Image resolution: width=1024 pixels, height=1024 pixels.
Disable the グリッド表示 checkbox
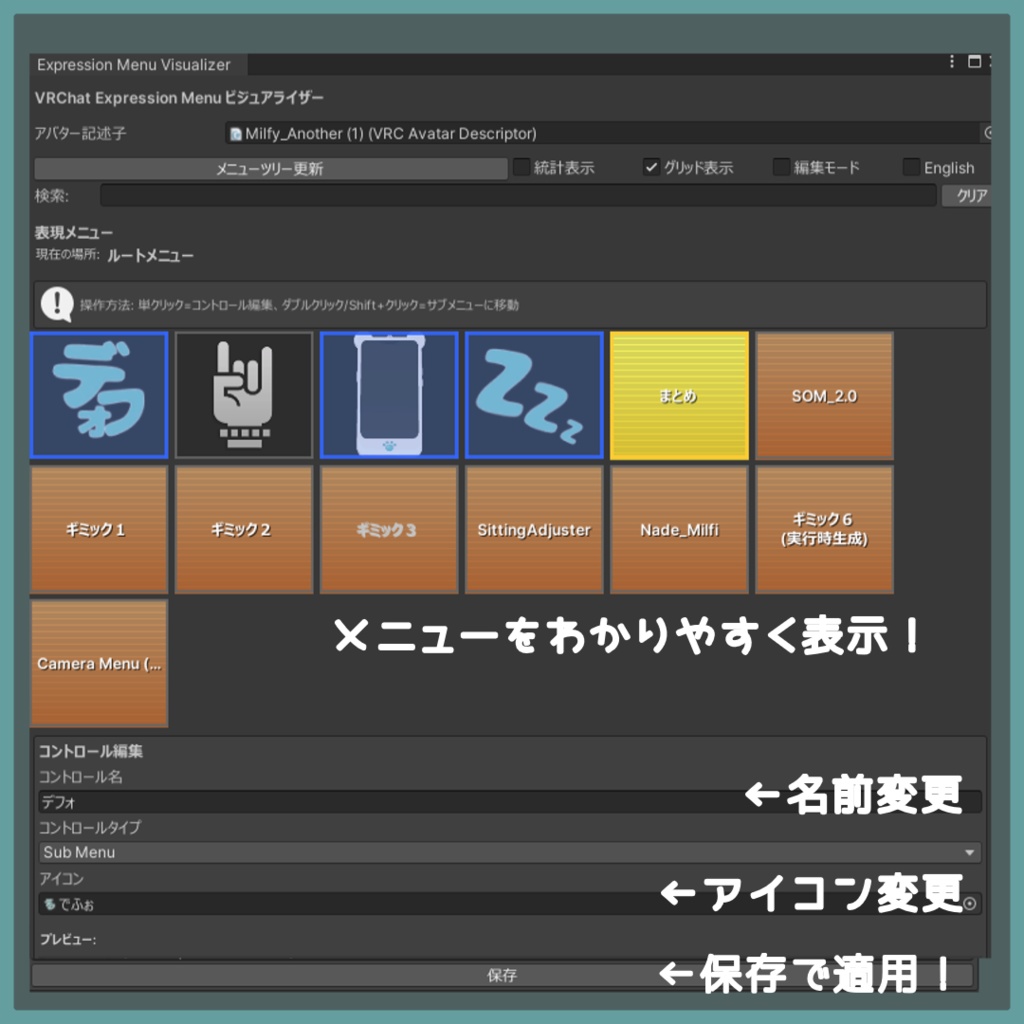652,167
